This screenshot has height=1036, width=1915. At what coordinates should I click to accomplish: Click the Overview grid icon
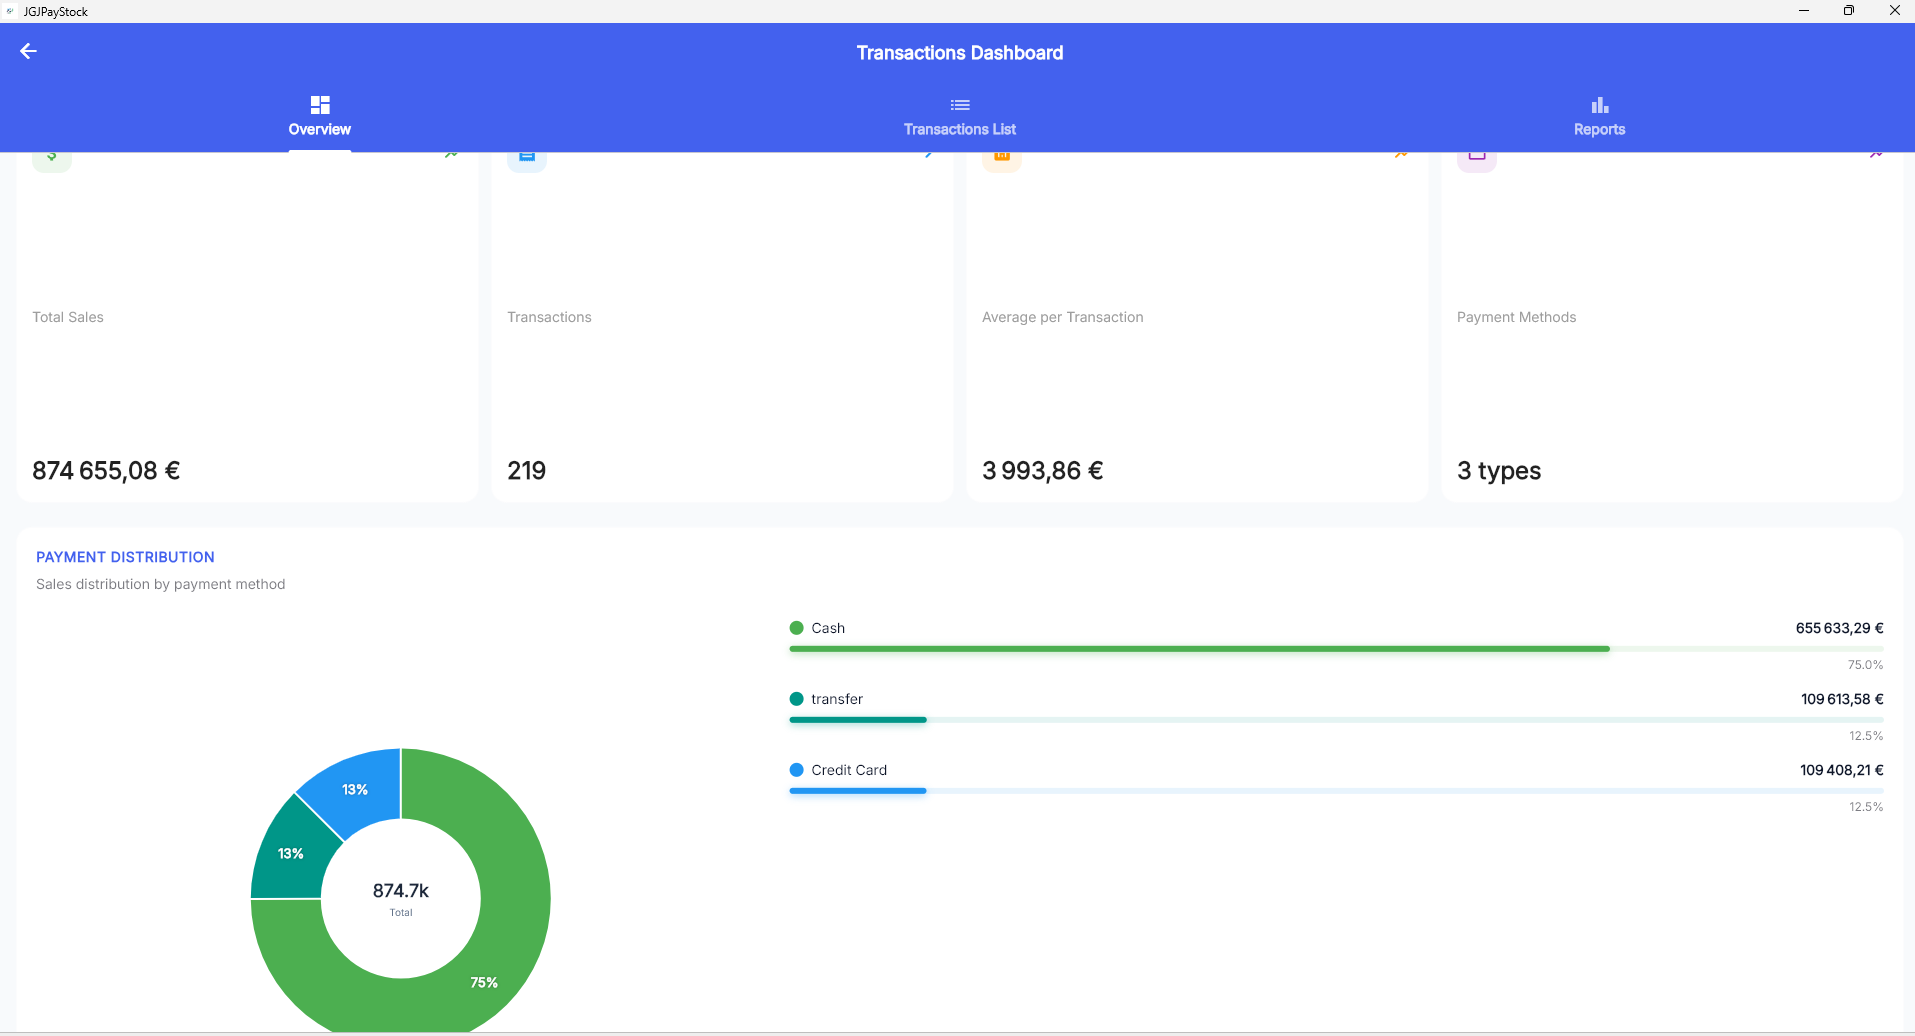(320, 105)
